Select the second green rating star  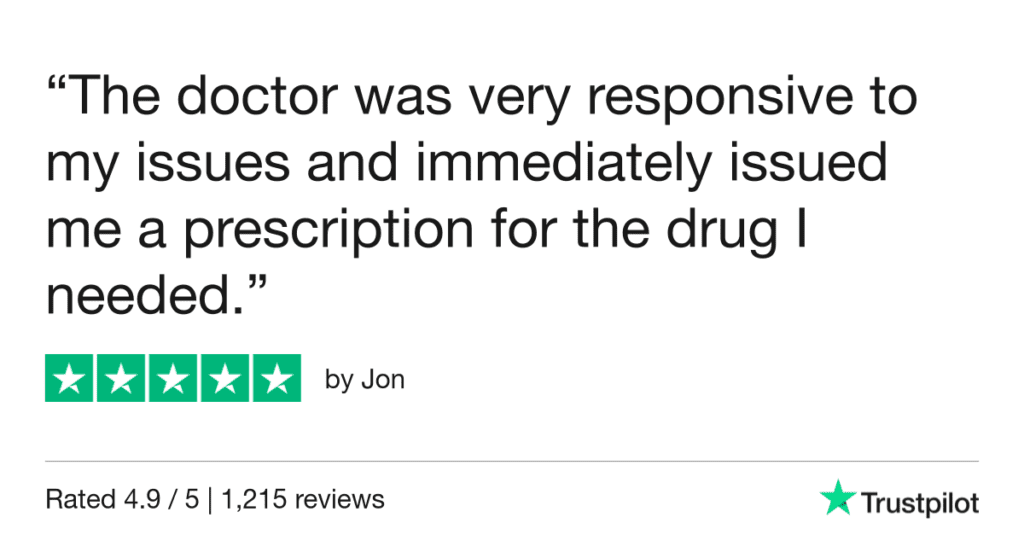click(x=121, y=378)
